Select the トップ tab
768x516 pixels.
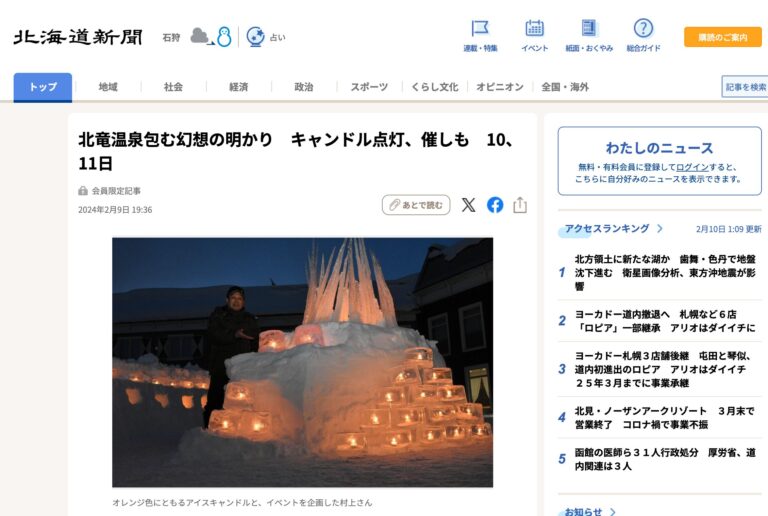tap(43, 87)
